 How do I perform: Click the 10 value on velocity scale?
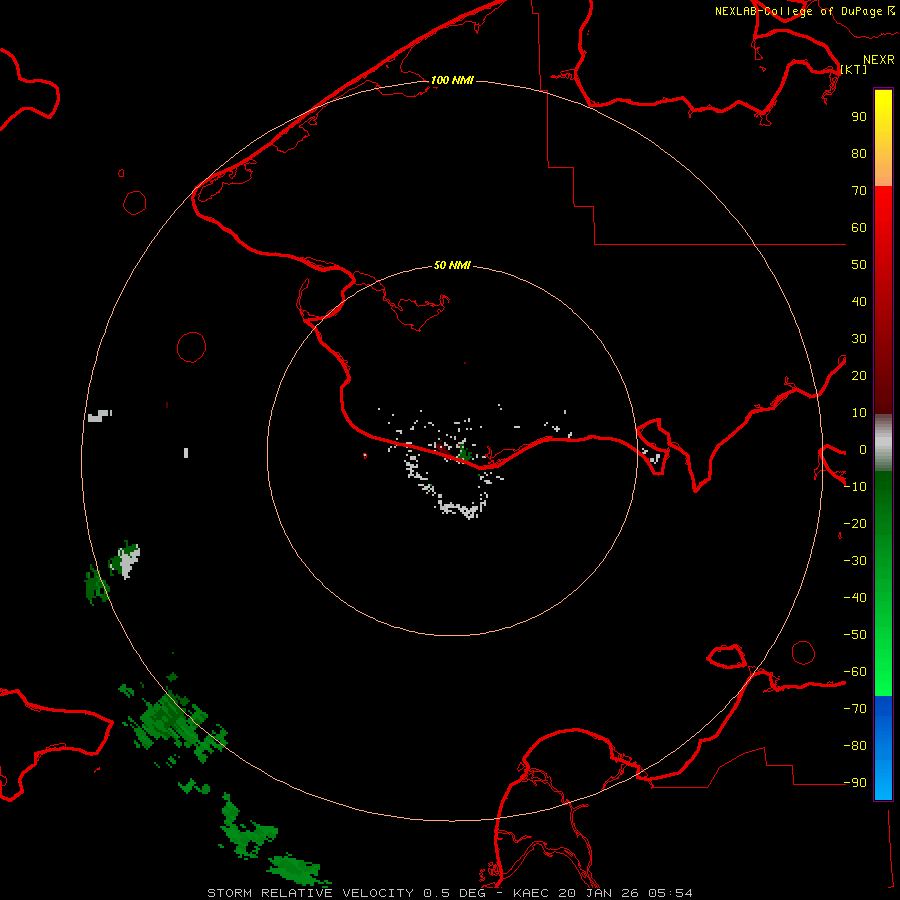click(x=859, y=413)
